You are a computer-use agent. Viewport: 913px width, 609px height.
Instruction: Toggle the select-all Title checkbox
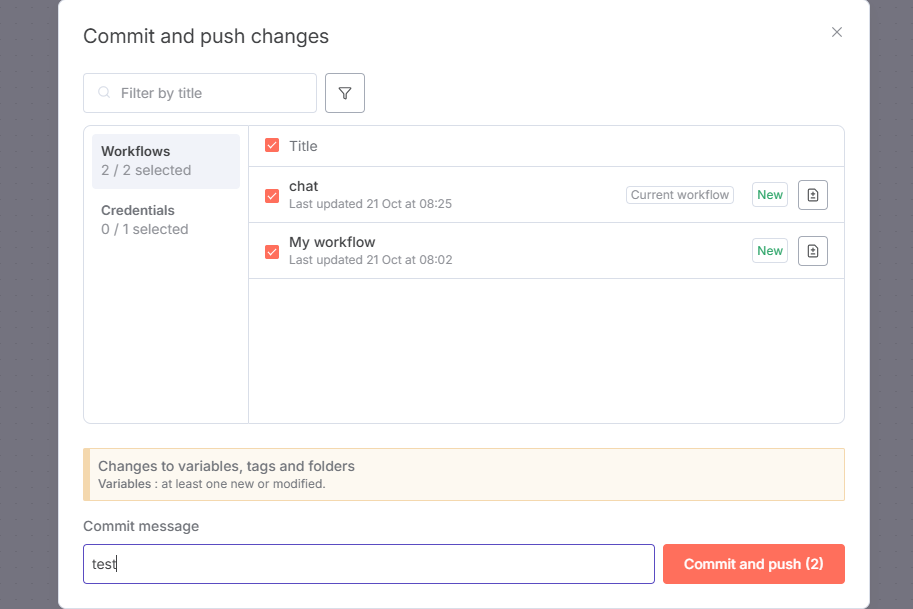tap(272, 146)
